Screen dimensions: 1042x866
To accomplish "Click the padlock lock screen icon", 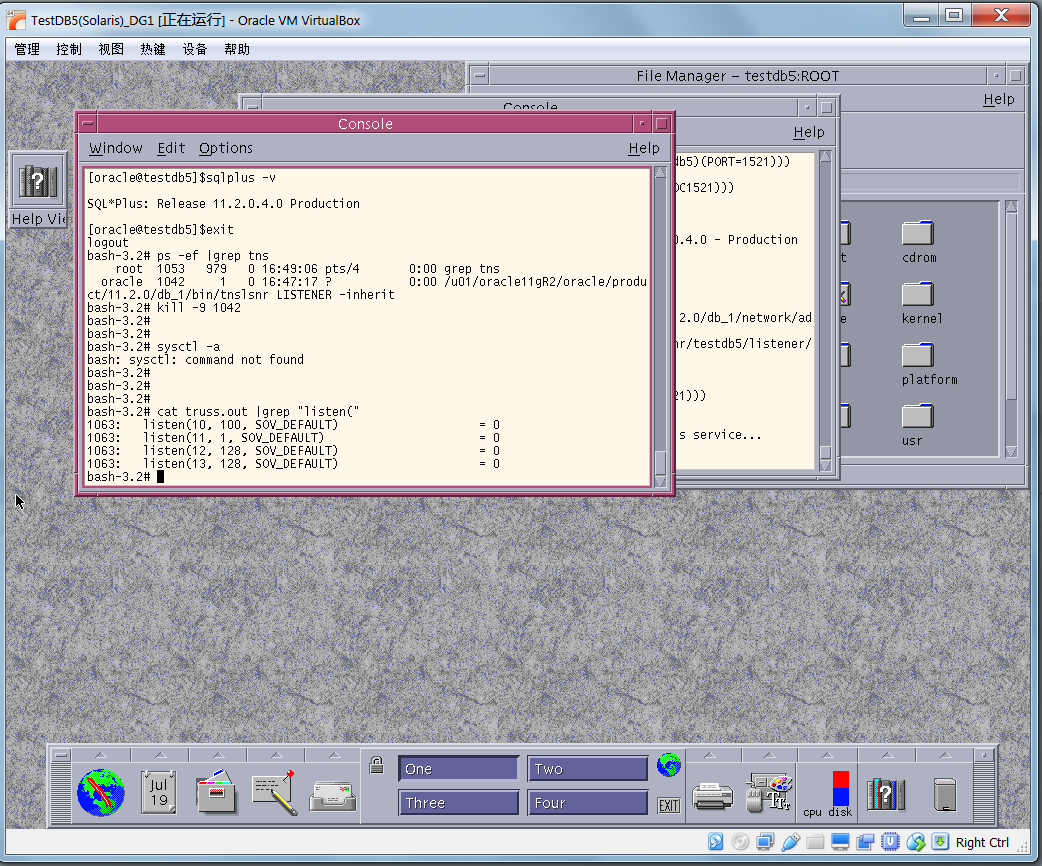I will coord(377,765).
